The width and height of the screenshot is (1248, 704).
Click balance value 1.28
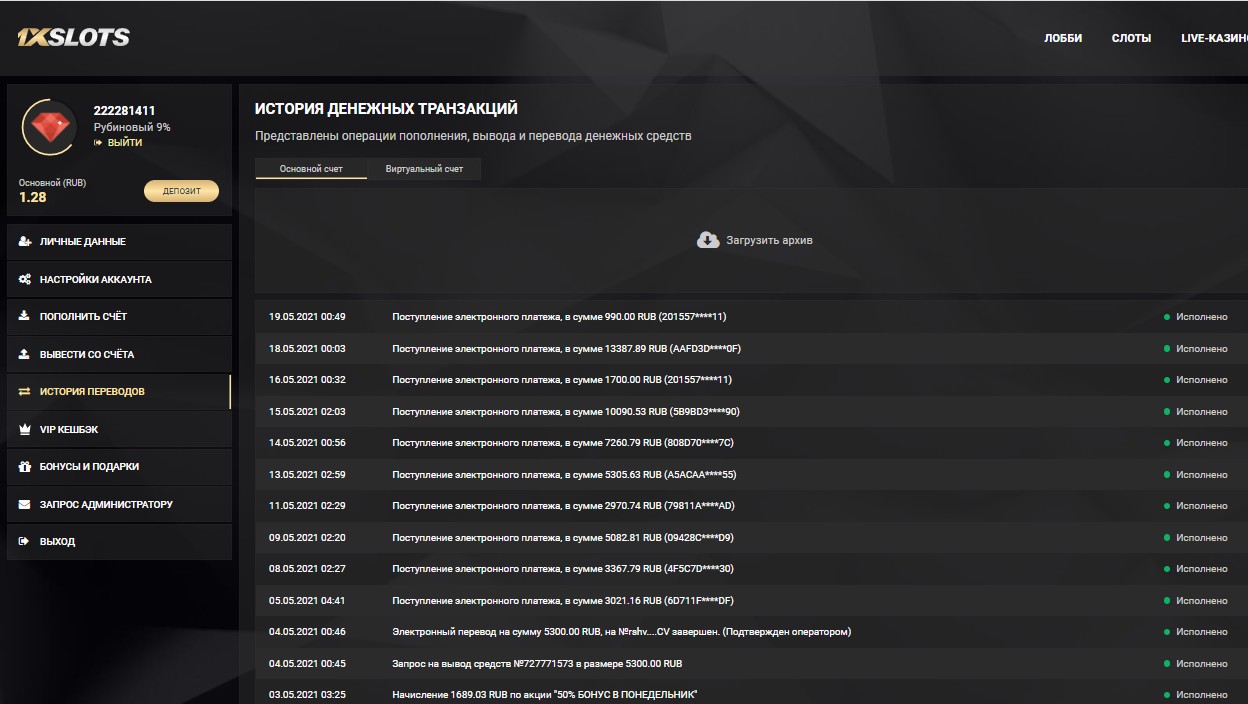33,197
